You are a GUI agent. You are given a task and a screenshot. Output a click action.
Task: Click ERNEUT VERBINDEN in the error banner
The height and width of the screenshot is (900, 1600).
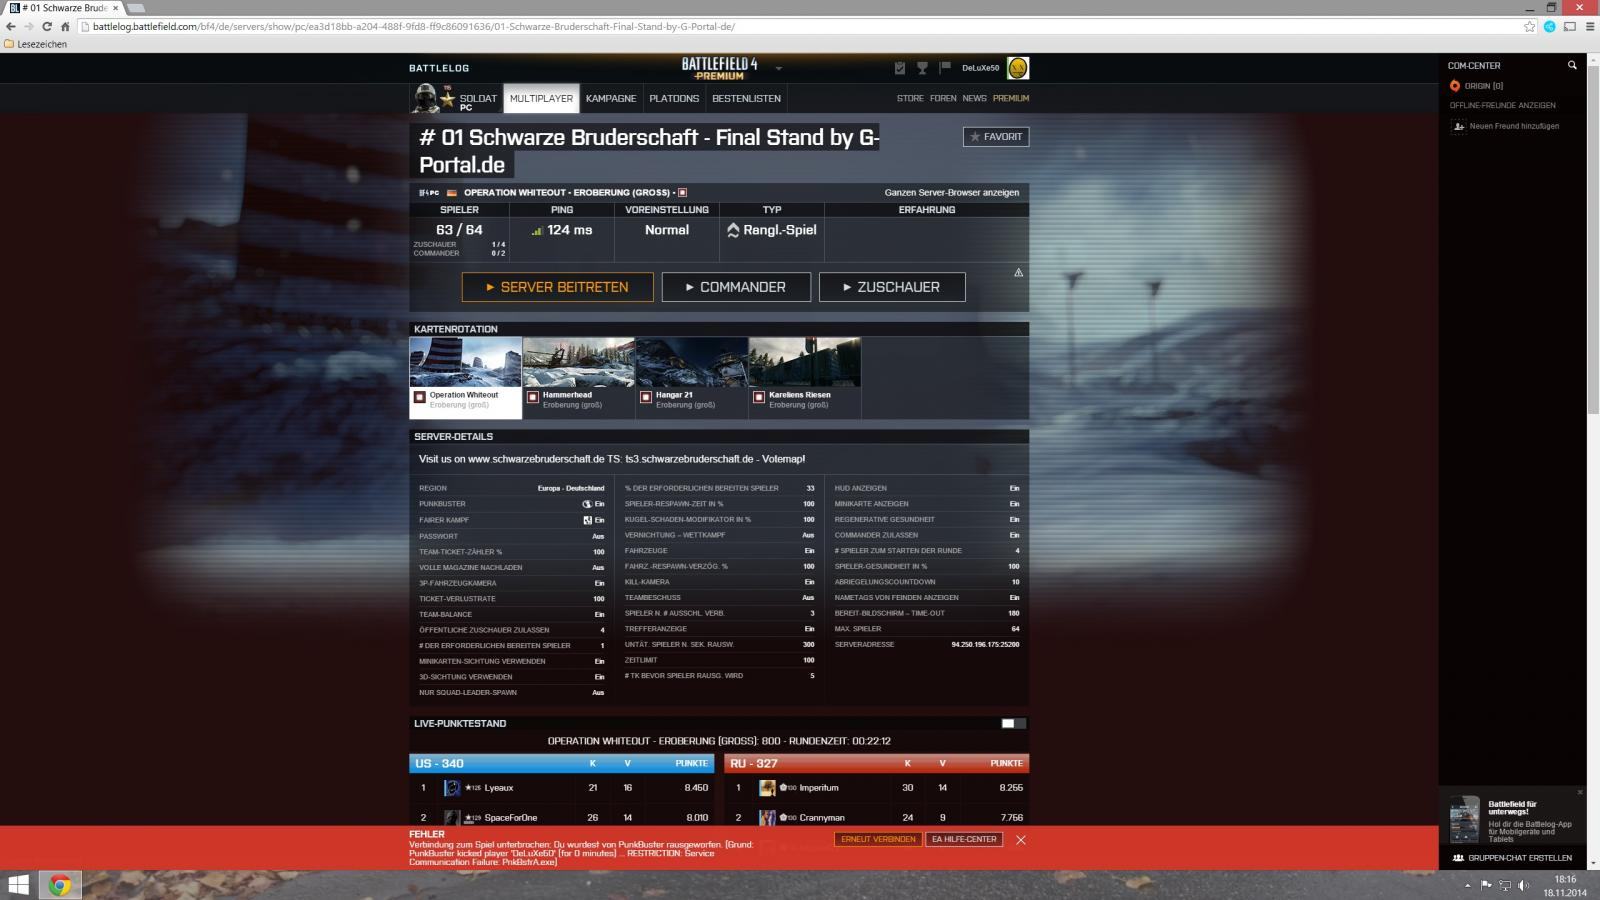click(878, 839)
